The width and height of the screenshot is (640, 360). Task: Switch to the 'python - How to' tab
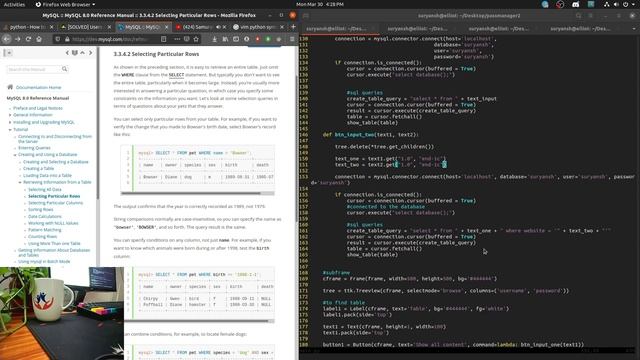click(x=27, y=27)
